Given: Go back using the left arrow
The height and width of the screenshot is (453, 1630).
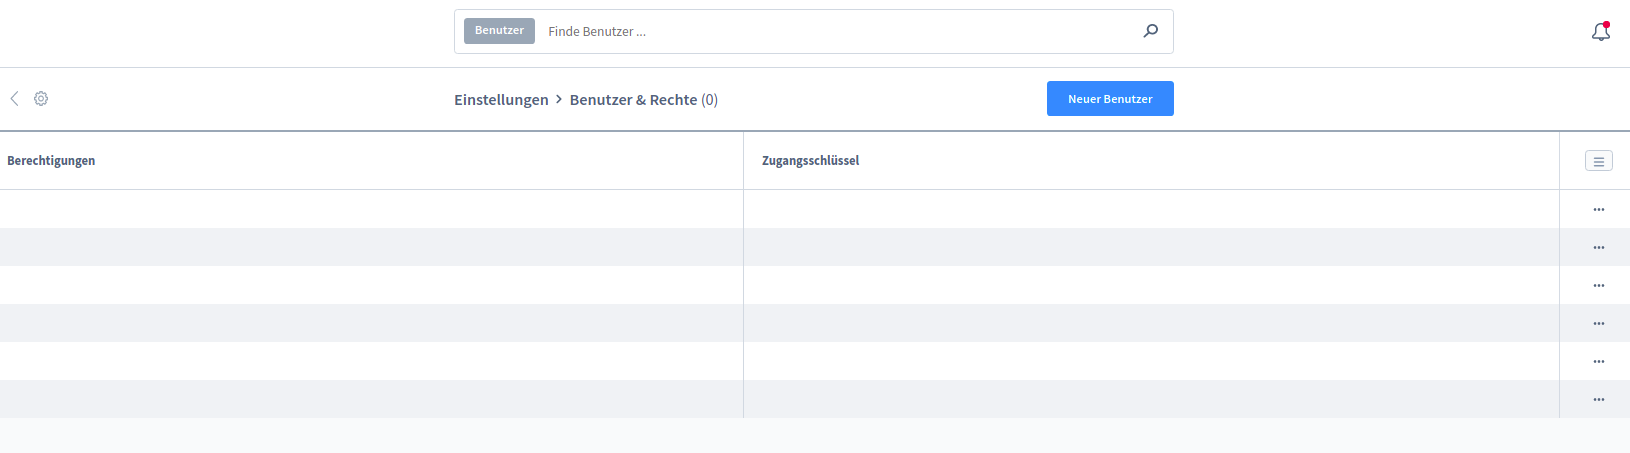Looking at the screenshot, I should click(x=14, y=98).
